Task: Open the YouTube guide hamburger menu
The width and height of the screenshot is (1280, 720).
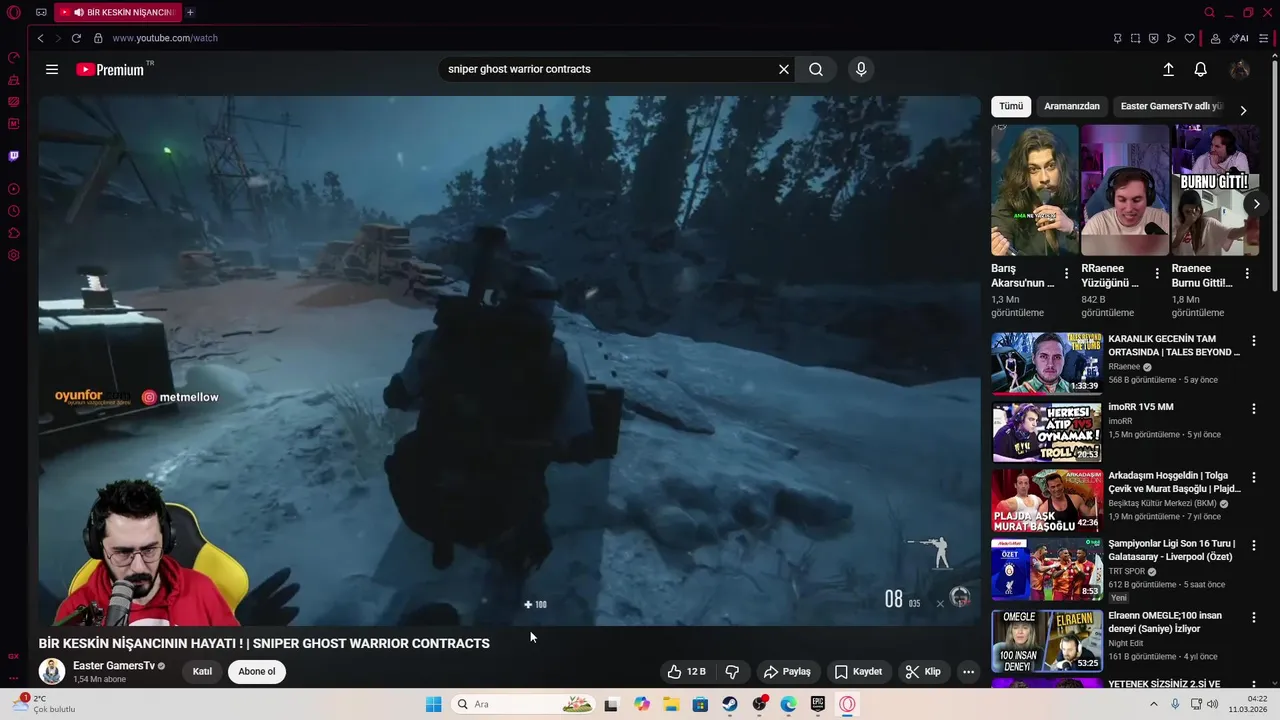Action: coord(52,69)
